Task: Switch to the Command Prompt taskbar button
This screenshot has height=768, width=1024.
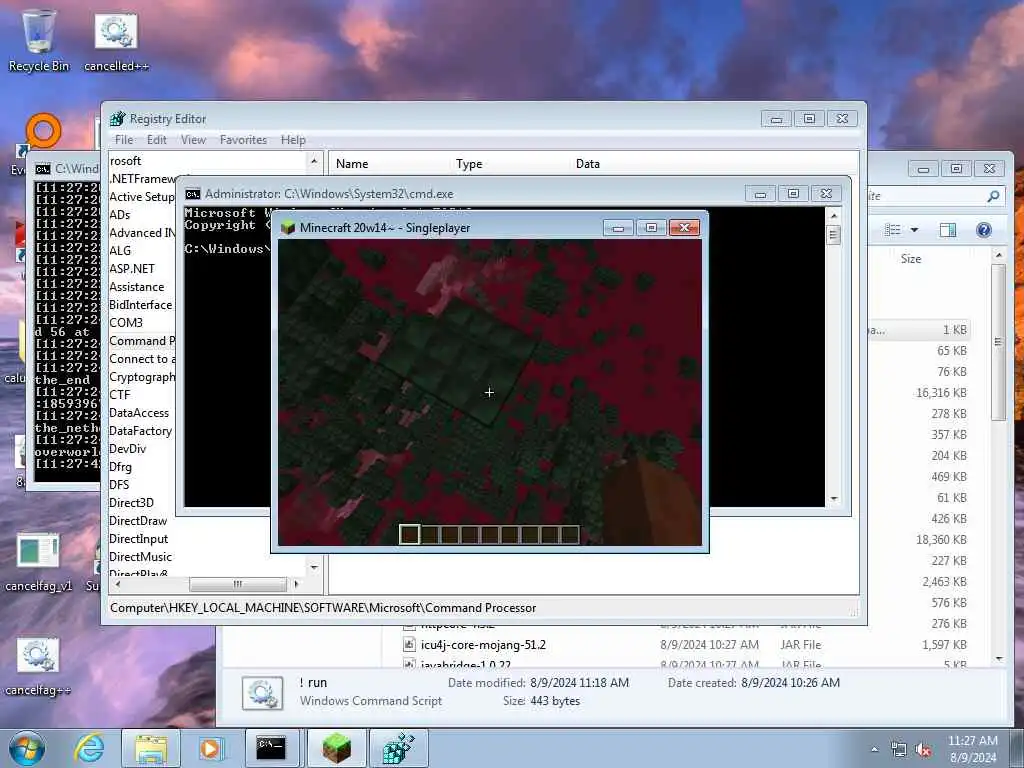Action: click(271, 748)
